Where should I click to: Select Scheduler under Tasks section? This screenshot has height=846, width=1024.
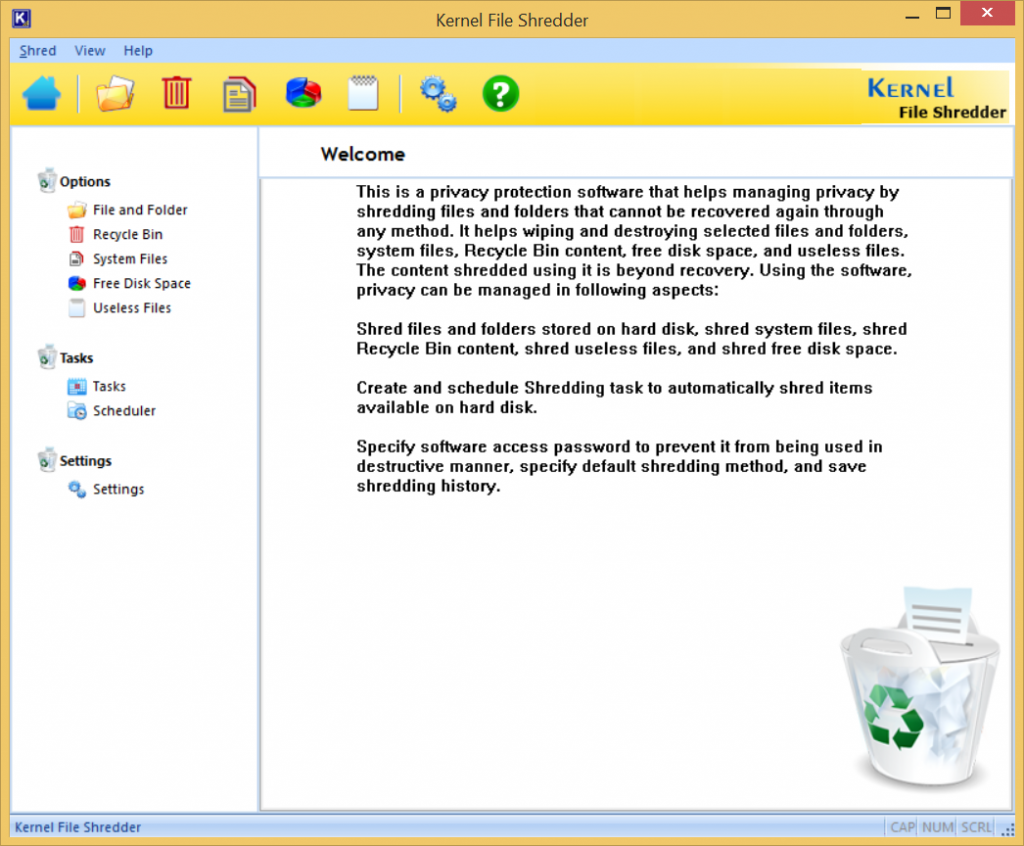(x=123, y=410)
